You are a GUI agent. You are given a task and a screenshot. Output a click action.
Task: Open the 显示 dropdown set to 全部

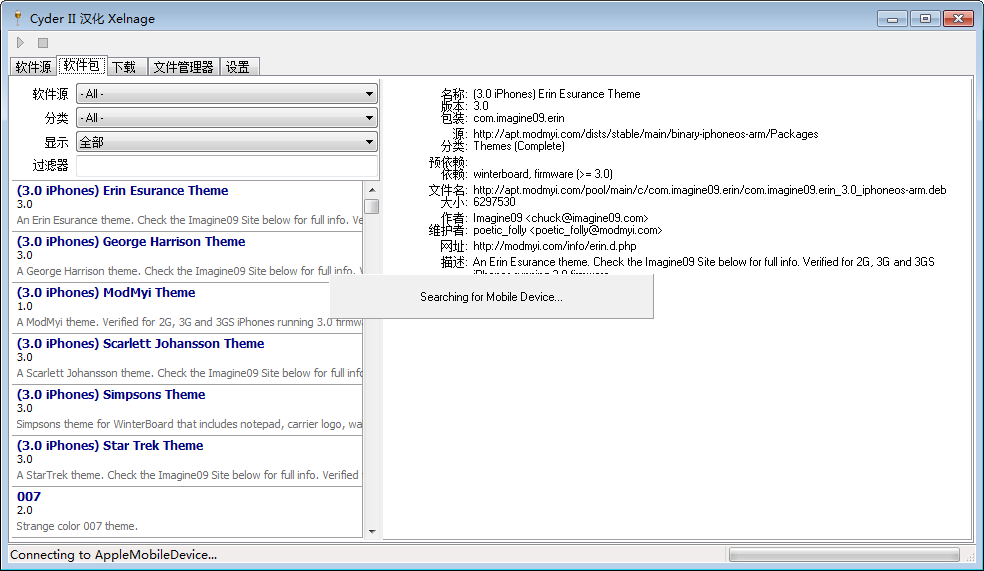226,142
